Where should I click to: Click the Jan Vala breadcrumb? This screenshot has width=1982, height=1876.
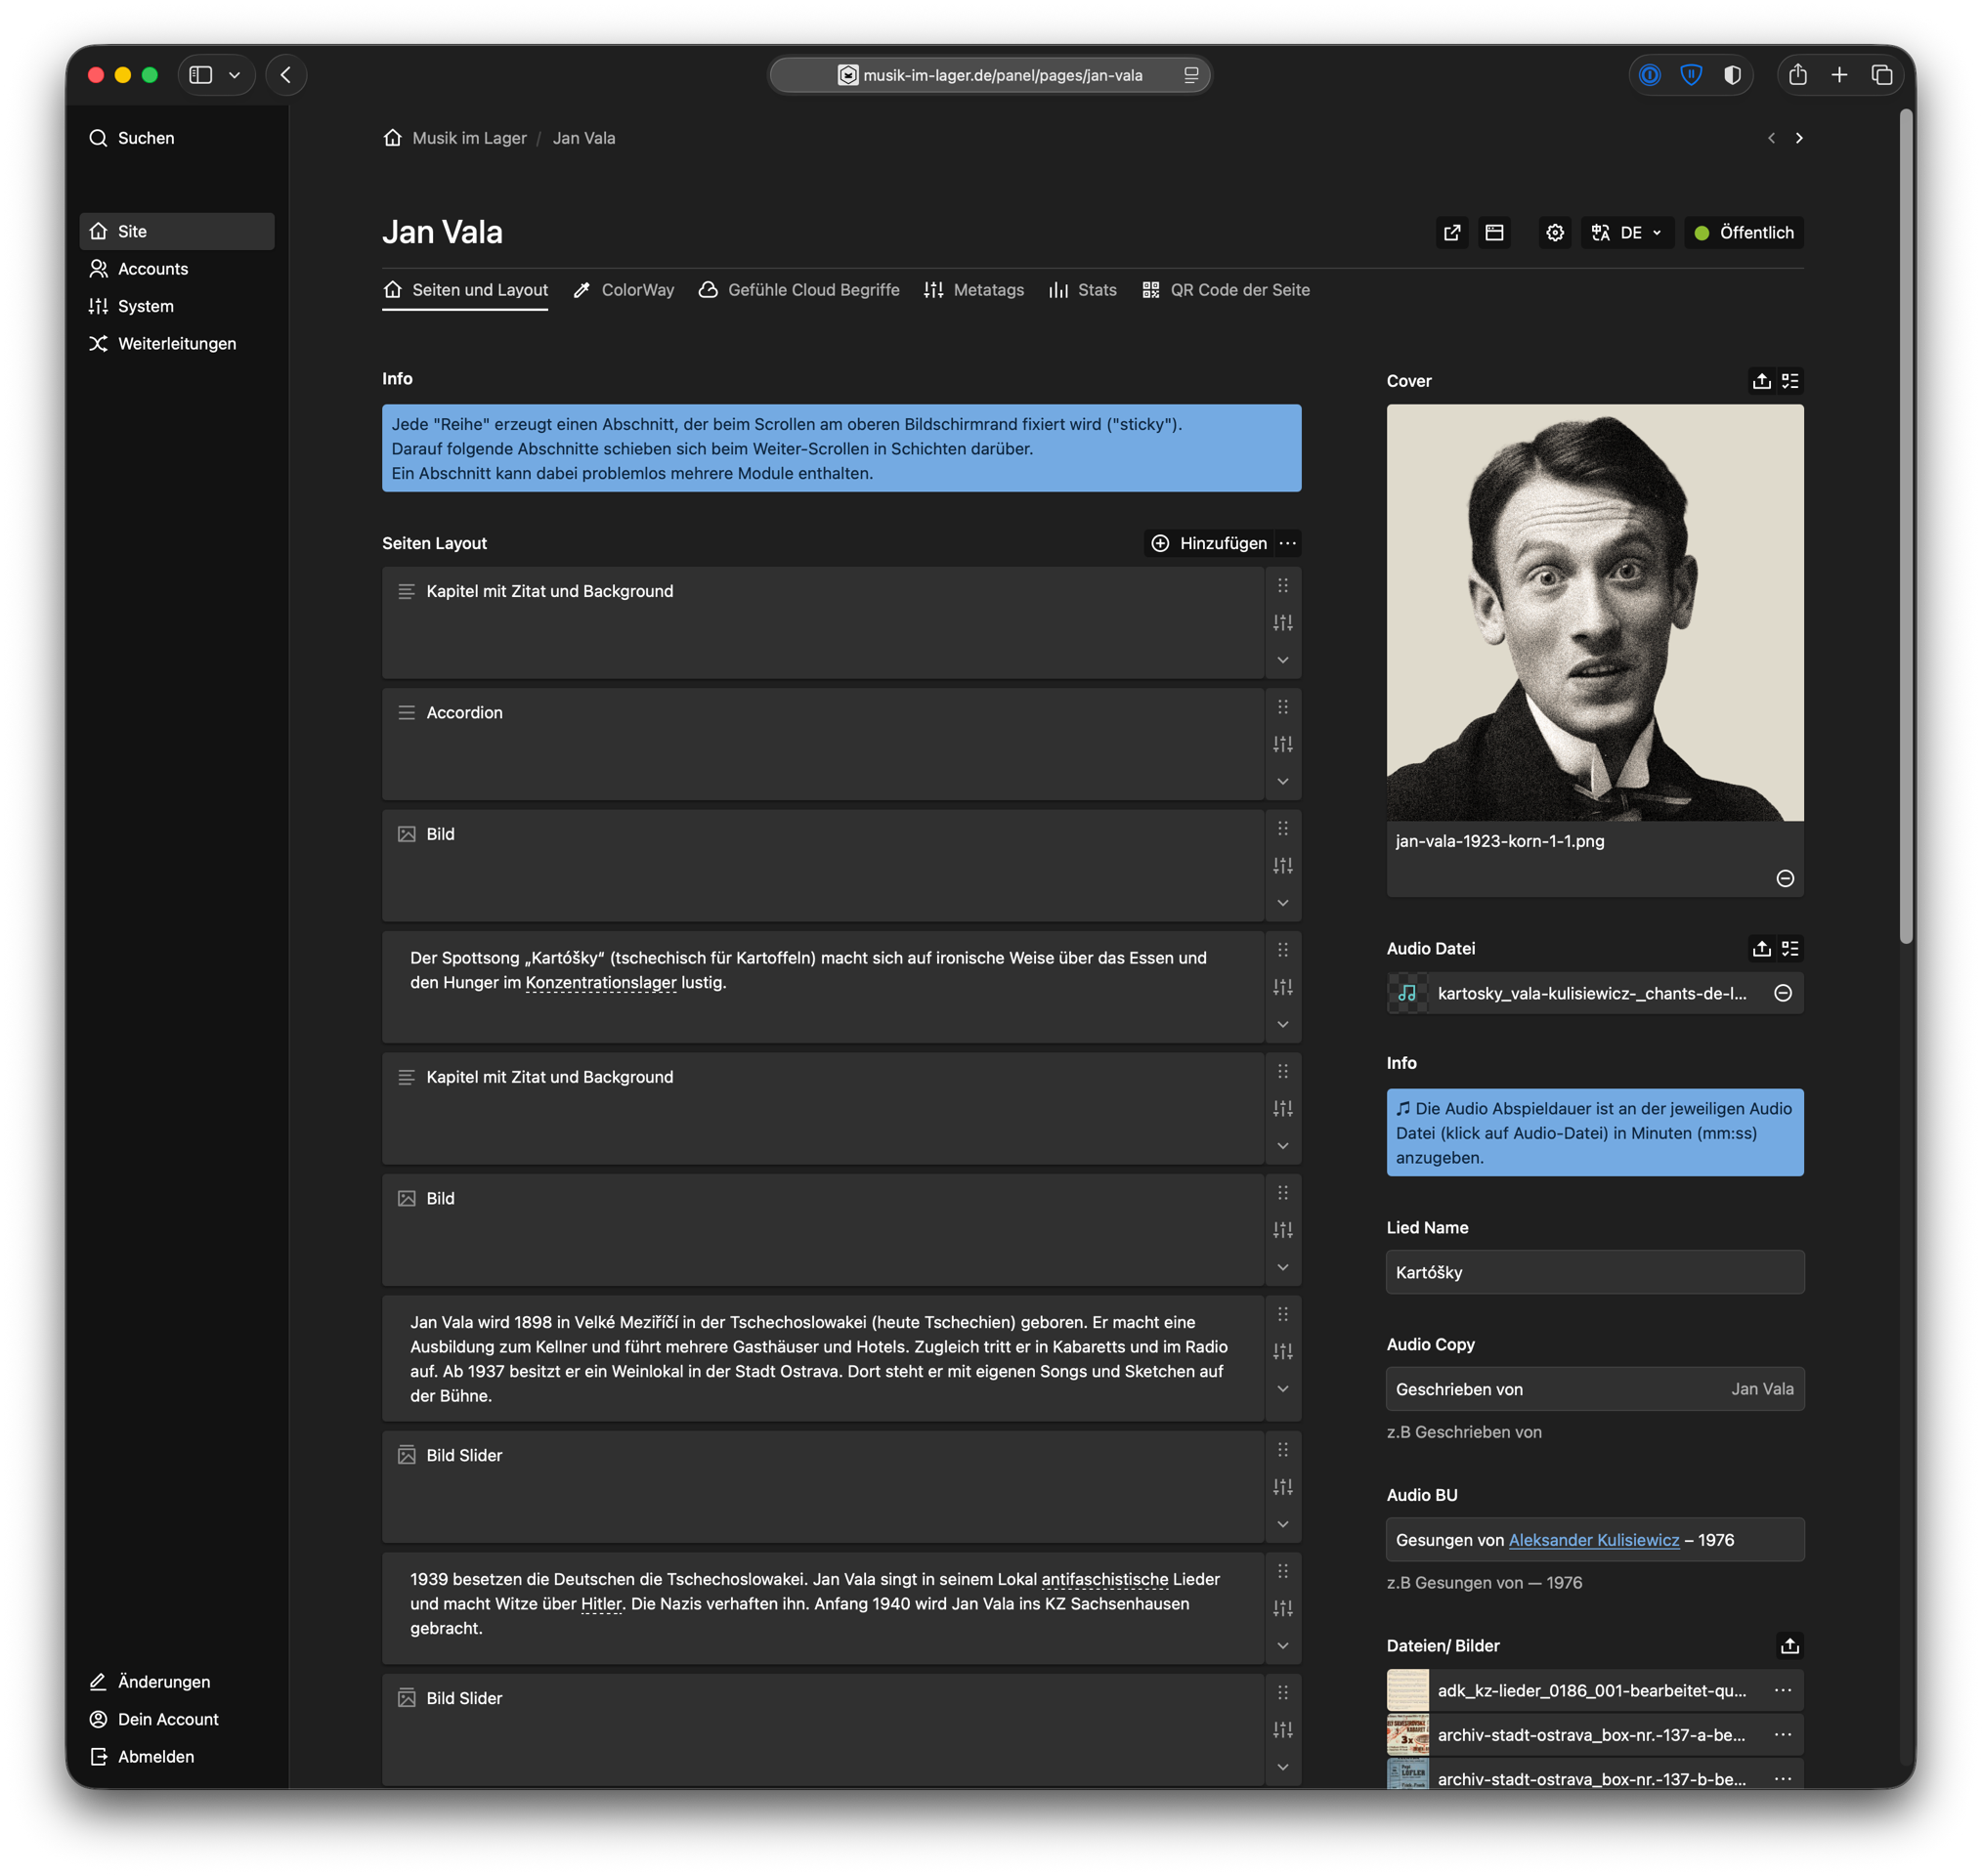[x=584, y=138]
